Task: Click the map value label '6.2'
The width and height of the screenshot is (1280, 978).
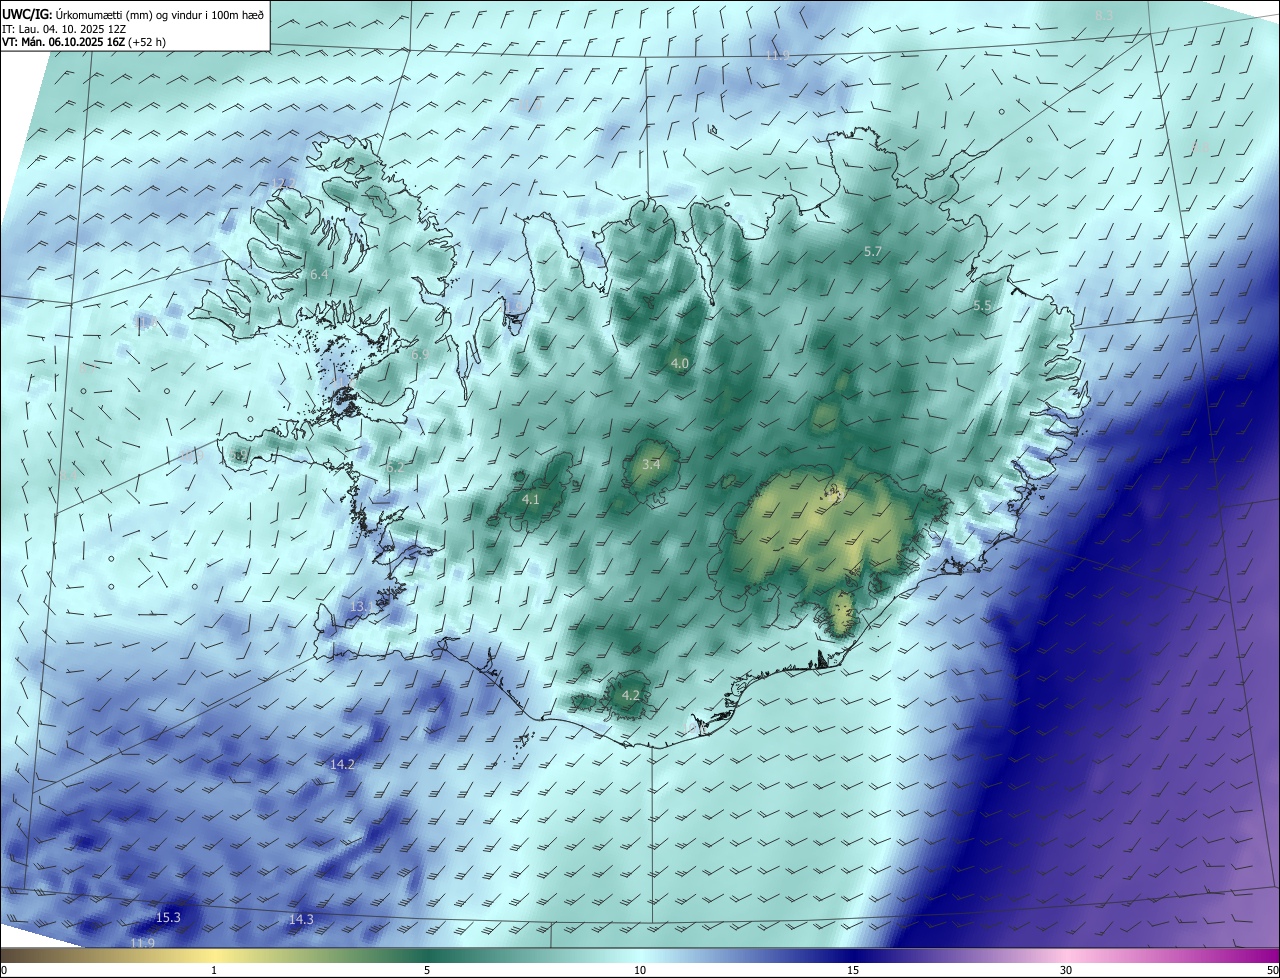Action: point(395,467)
